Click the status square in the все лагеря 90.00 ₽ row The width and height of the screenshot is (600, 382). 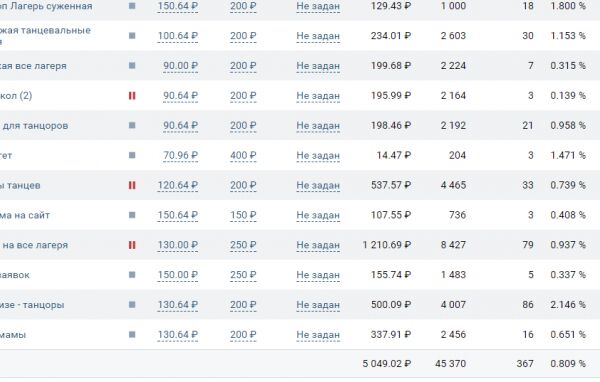pyautogui.click(x=132, y=65)
